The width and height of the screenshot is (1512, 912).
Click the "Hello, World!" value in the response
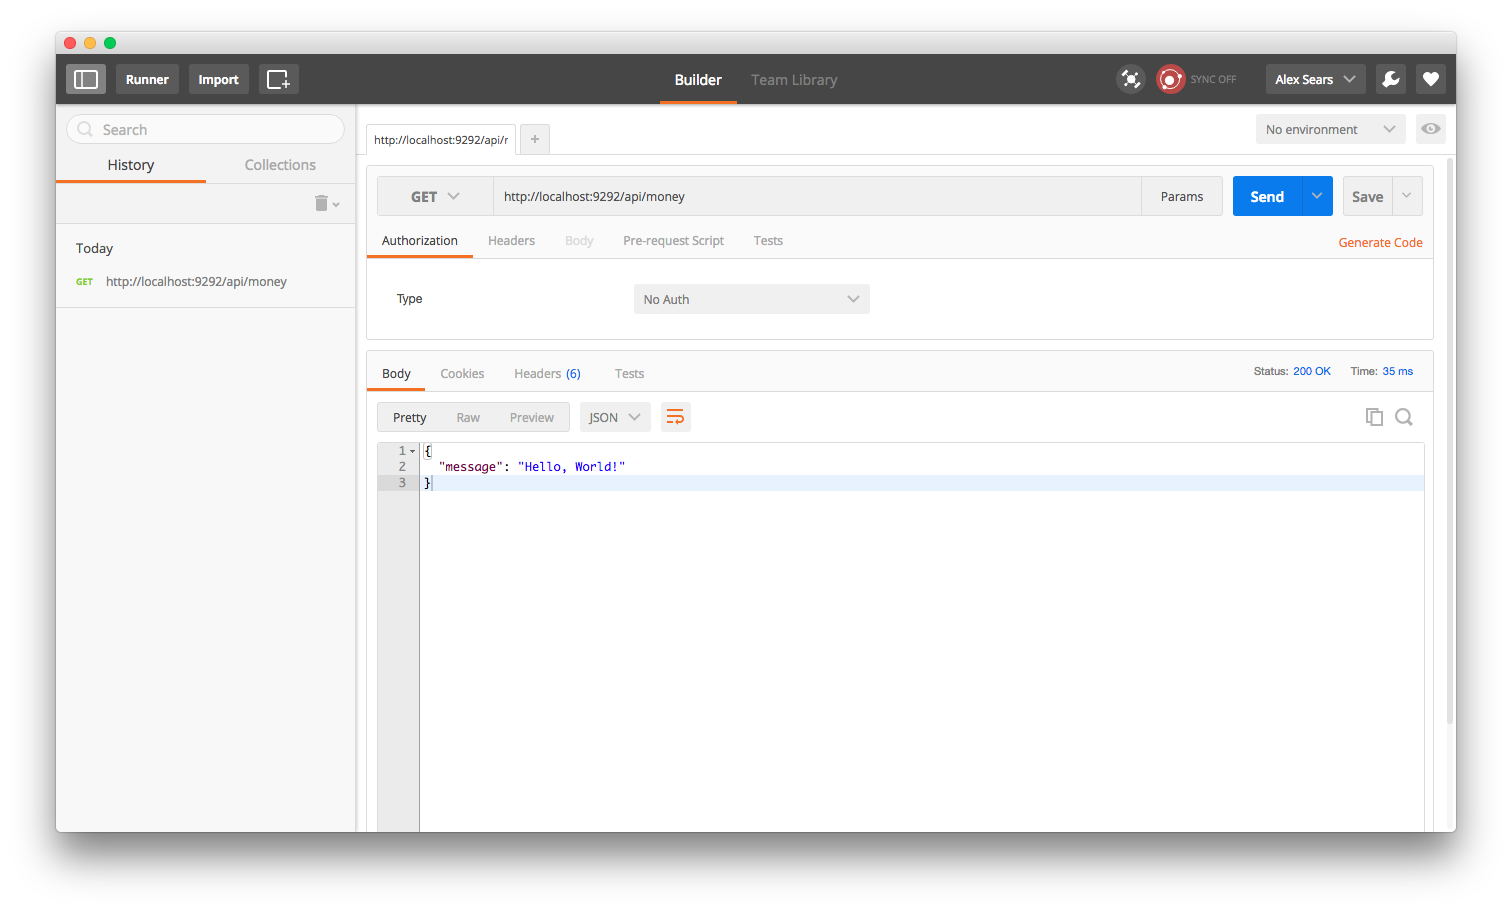coord(571,467)
